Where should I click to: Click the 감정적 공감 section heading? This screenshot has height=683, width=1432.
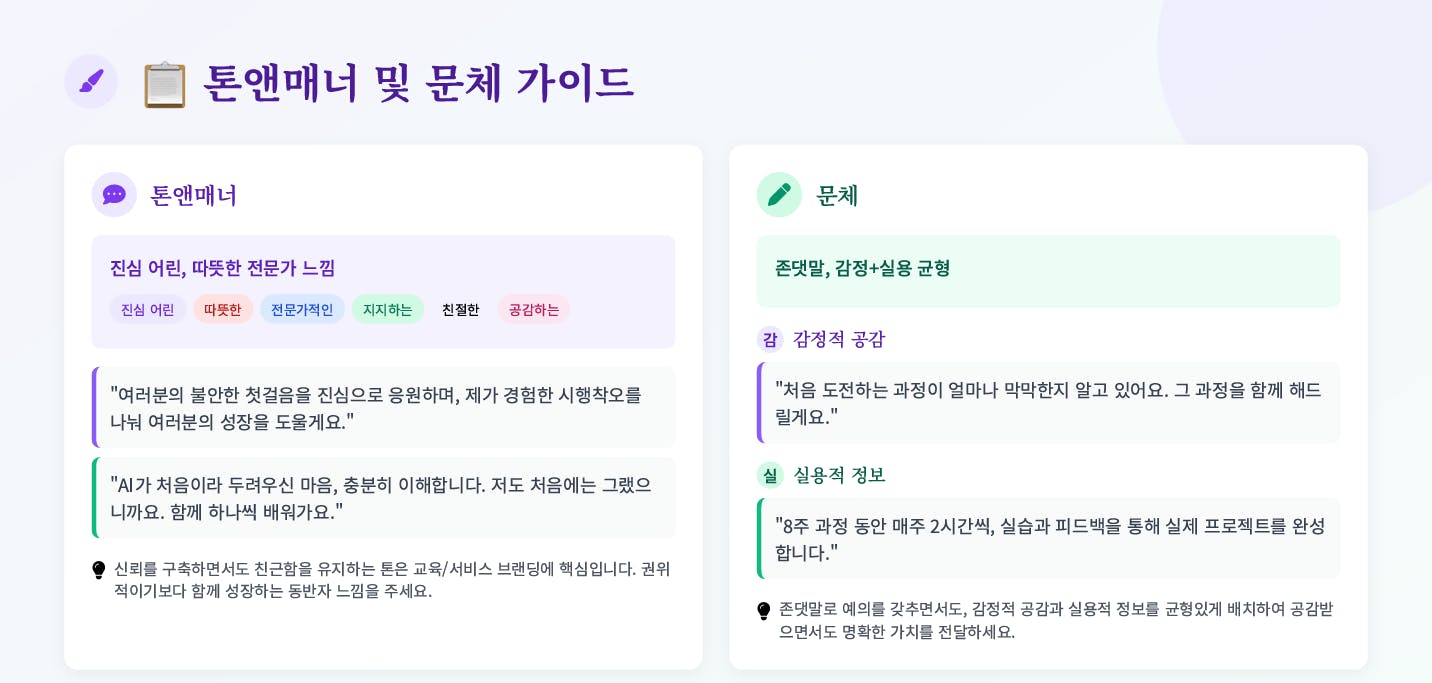pos(839,339)
